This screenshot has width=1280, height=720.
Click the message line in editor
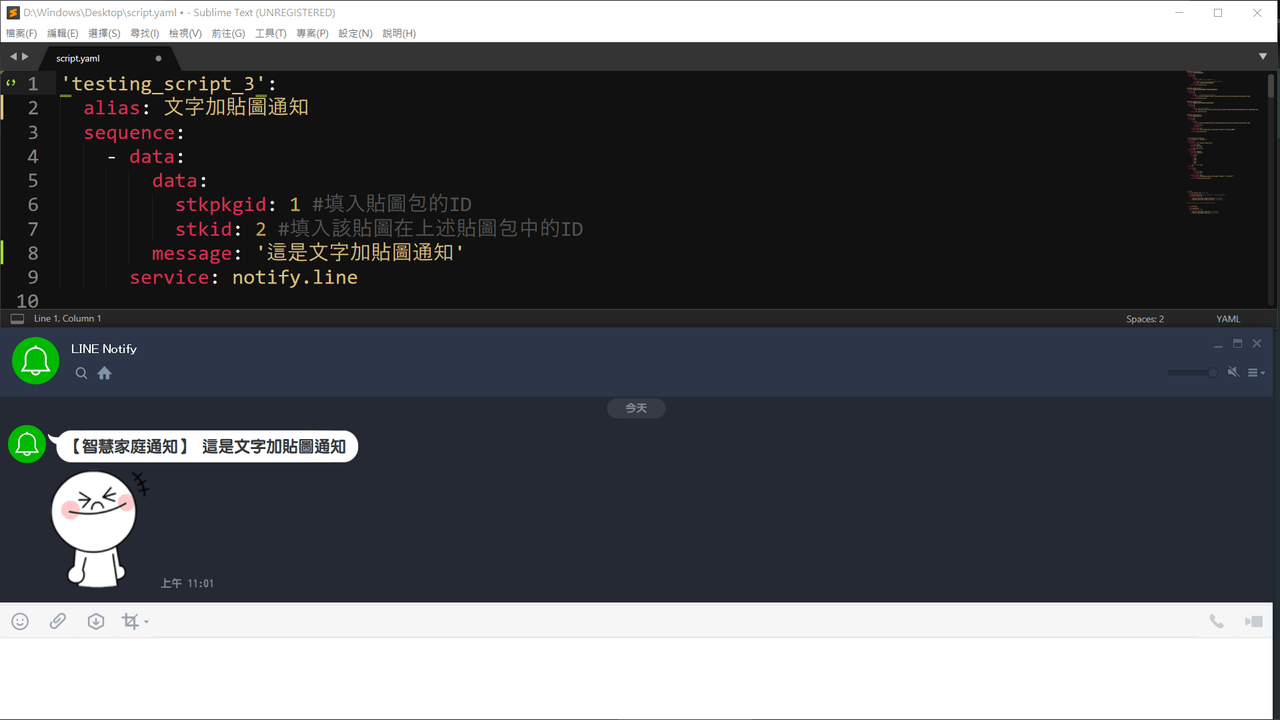click(308, 254)
